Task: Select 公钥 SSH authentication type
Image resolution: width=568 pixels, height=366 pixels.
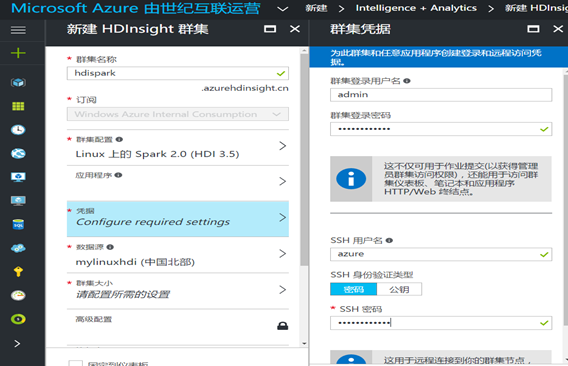Action: 399,289
